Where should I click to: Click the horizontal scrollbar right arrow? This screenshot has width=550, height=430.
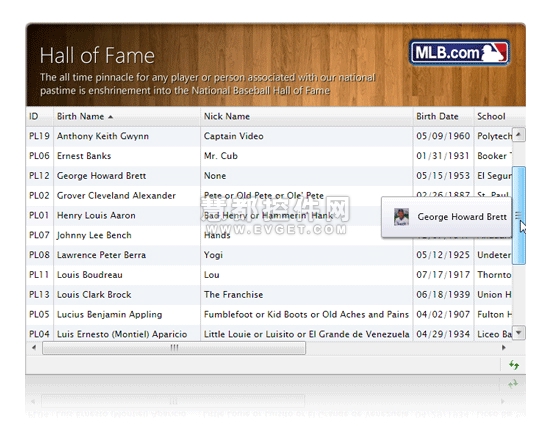tap(504, 348)
